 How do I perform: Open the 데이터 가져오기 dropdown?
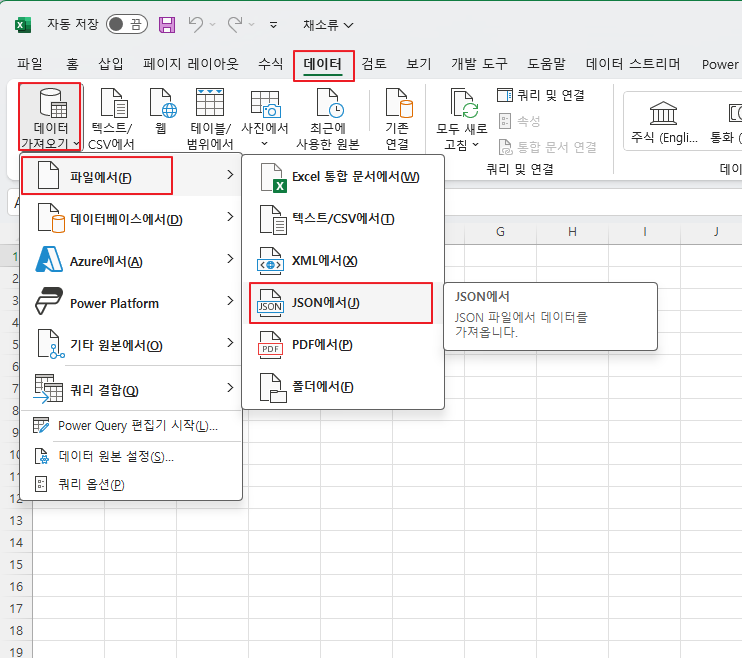[x=50, y=117]
